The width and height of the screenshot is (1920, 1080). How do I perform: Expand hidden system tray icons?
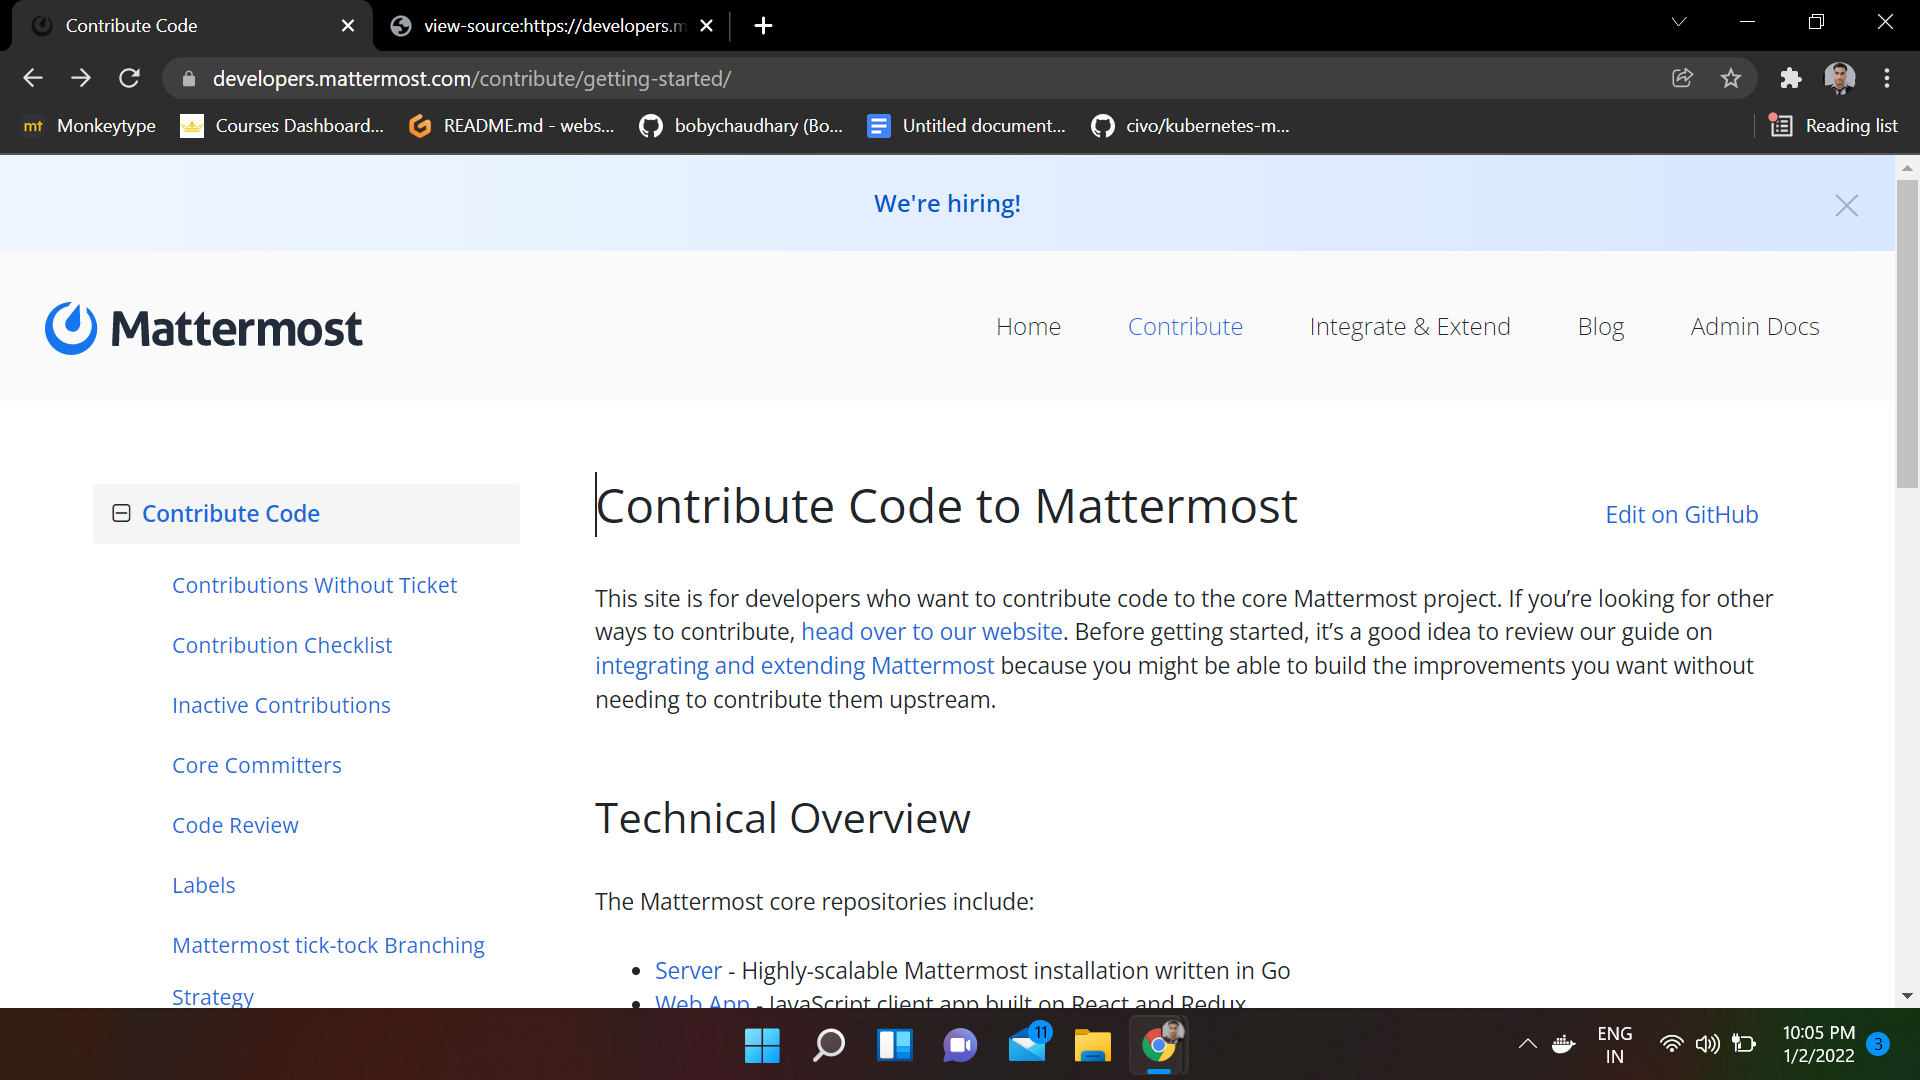tap(1527, 1044)
